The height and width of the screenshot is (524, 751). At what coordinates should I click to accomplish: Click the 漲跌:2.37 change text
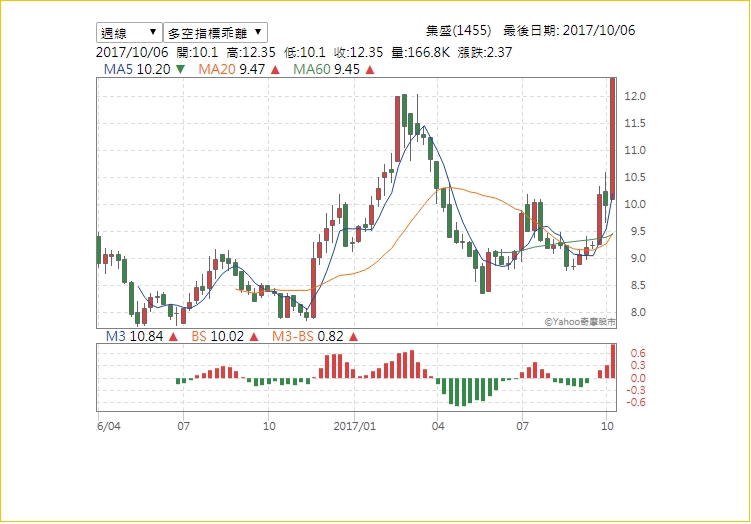click(x=485, y=52)
